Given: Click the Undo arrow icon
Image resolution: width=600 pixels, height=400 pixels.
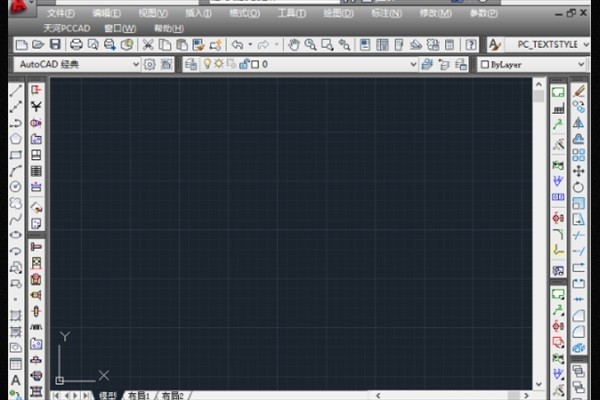Looking at the screenshot, I should pos(237,45).
